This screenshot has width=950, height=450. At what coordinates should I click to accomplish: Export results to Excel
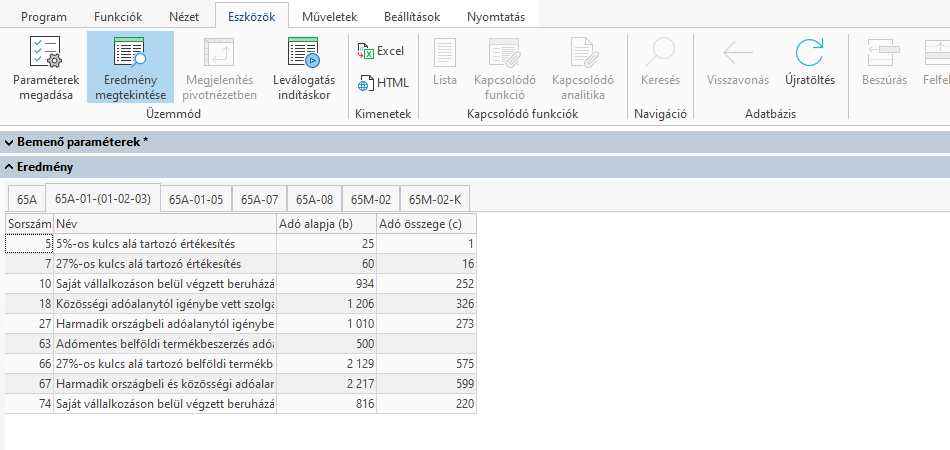point(380,51)
